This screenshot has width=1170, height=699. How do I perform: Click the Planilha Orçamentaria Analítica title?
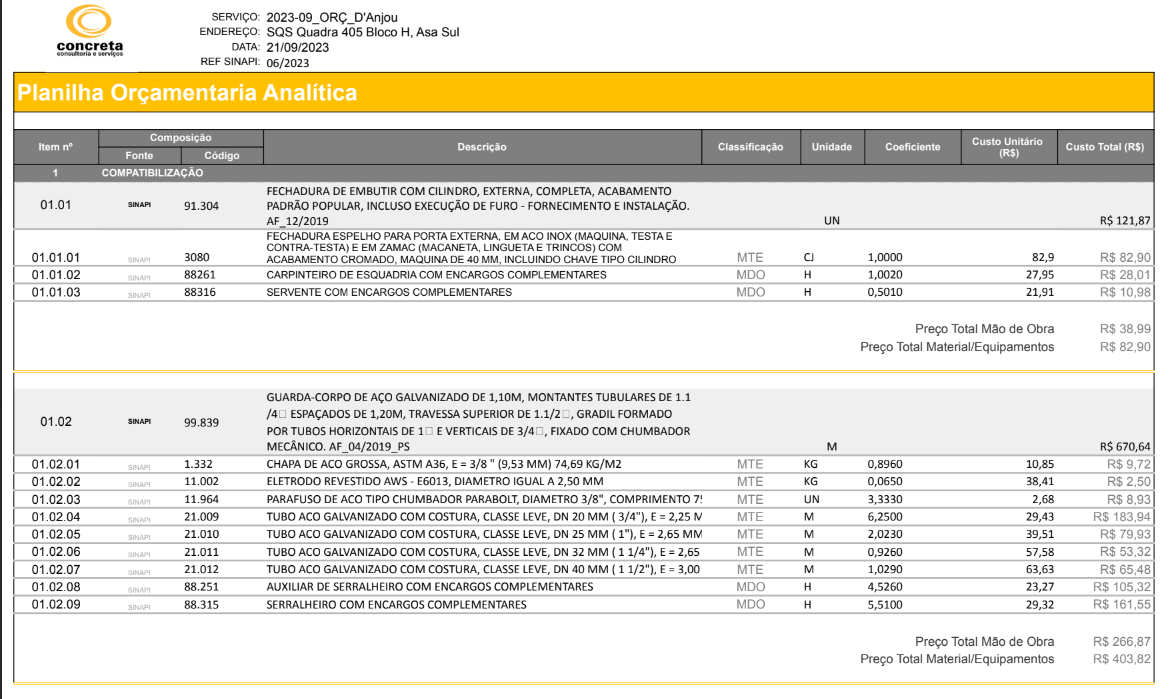click(x=187, y=93)
